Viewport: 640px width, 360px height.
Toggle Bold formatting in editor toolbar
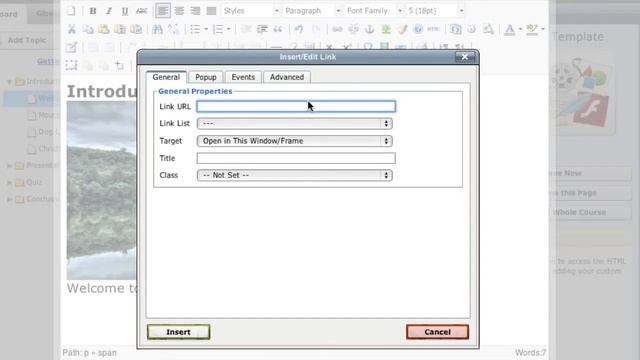(93, 11)
